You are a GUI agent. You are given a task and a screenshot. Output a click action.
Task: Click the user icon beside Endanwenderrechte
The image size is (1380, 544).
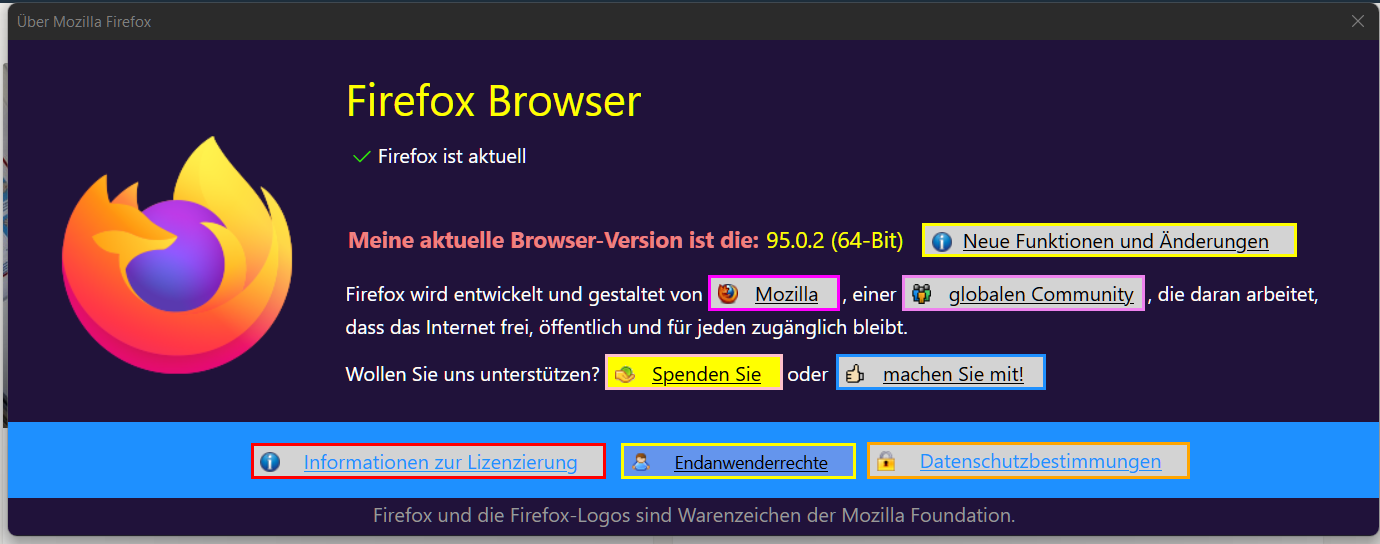pos(641,462)
